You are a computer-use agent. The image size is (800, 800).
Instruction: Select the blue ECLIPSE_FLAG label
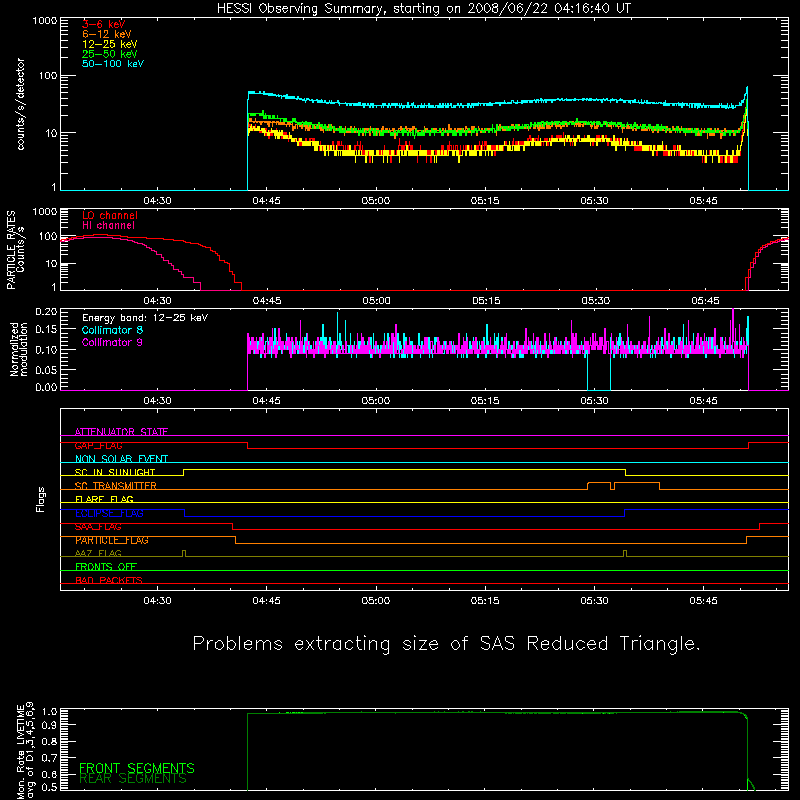tap(109, 513)
